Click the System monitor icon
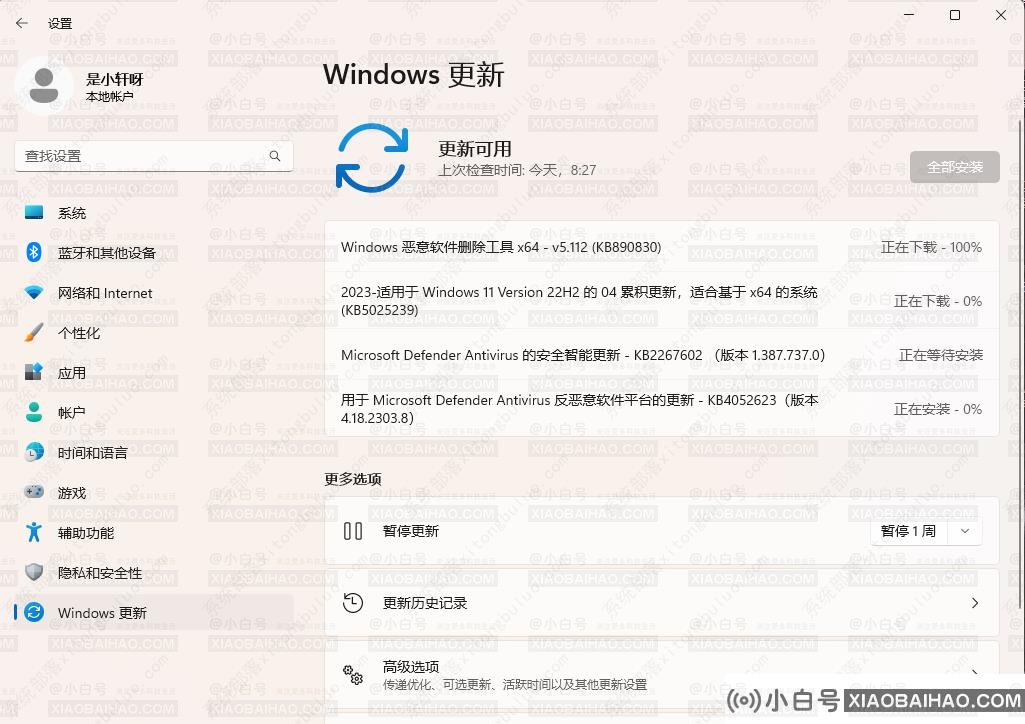The width and height of the screenshot is (1025, 724). pos(34,212)
